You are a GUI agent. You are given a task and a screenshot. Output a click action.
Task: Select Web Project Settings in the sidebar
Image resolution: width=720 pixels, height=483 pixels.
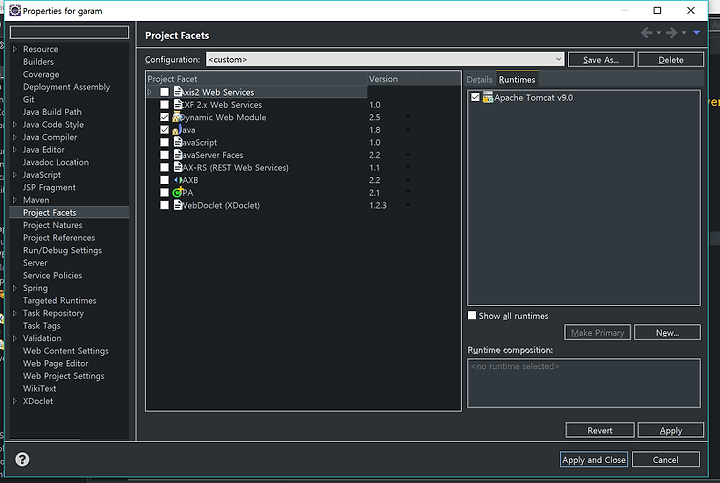pyautogui.click(x=64, y=376)
